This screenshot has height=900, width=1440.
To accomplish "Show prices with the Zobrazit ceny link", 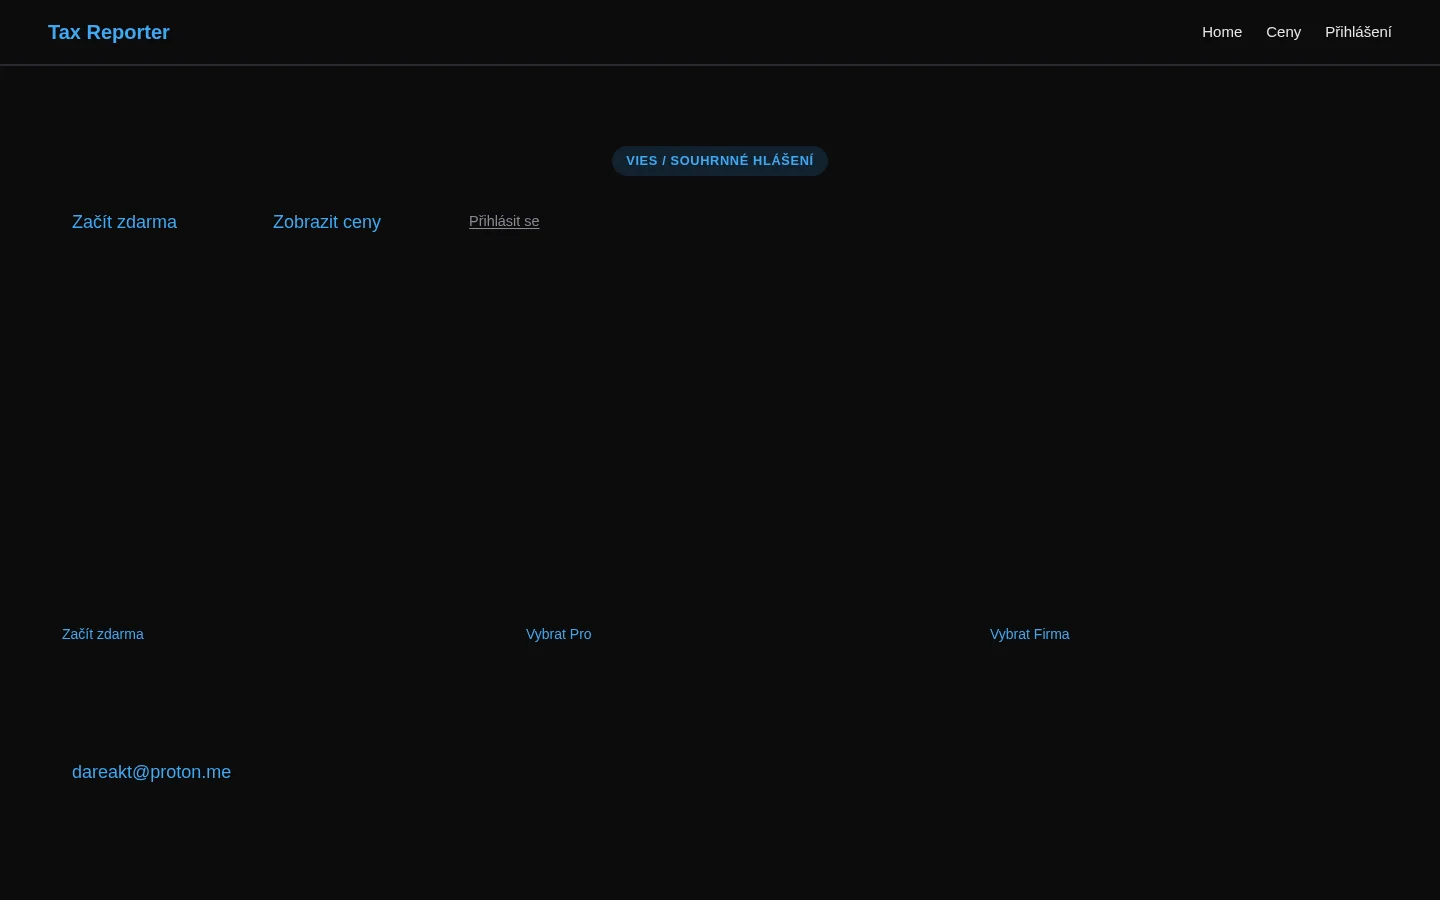I will tap(326, 222).
